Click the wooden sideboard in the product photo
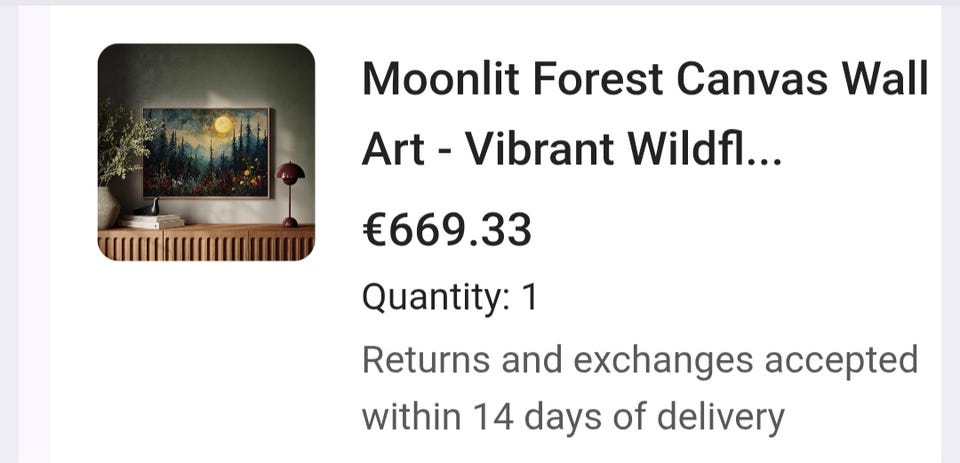Screen dimensions: 960x463 point(206,243)
